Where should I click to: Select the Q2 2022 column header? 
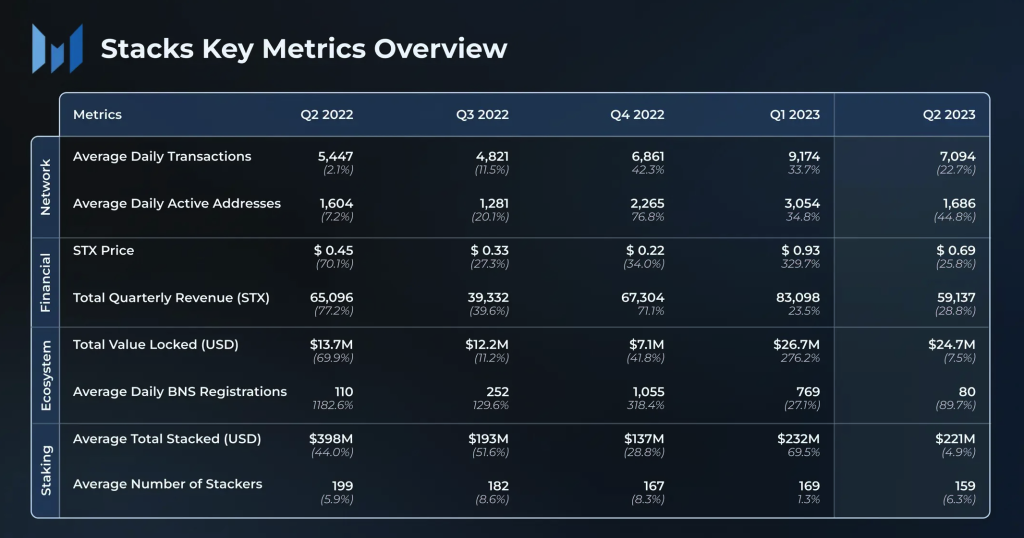[x=327, y=114]
